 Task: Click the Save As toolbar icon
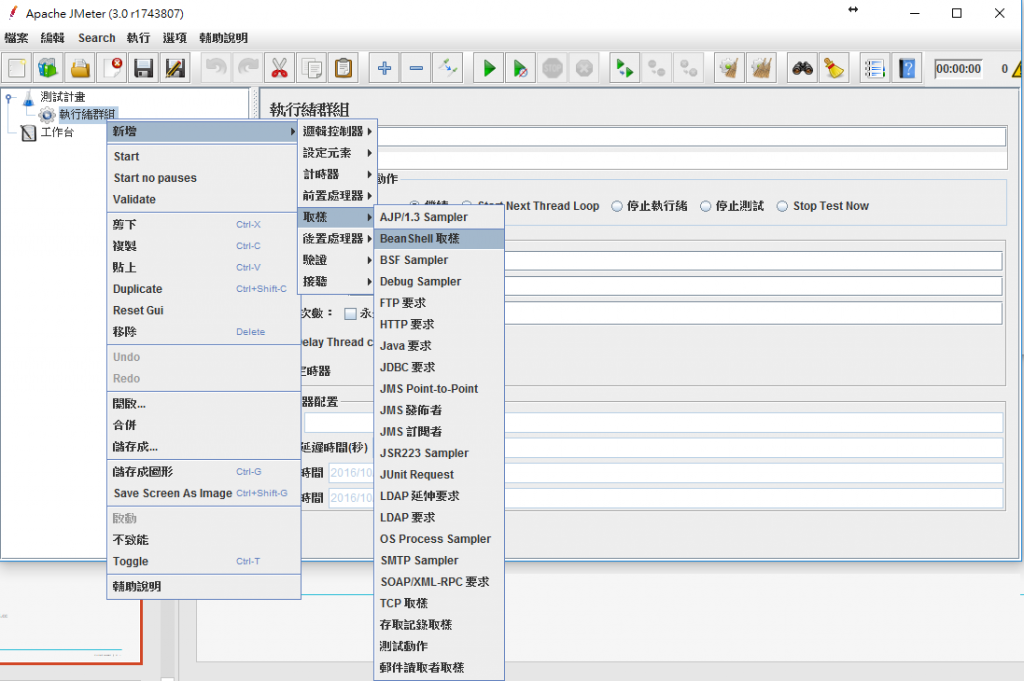coord(175,69)
